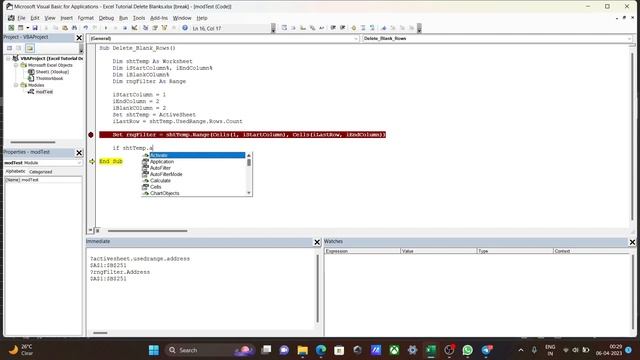Open the Insert menu

click(x=67, y=18)
